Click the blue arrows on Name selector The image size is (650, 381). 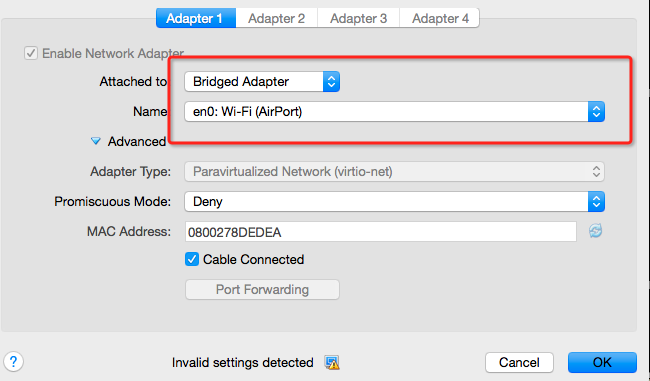point(596,112)
